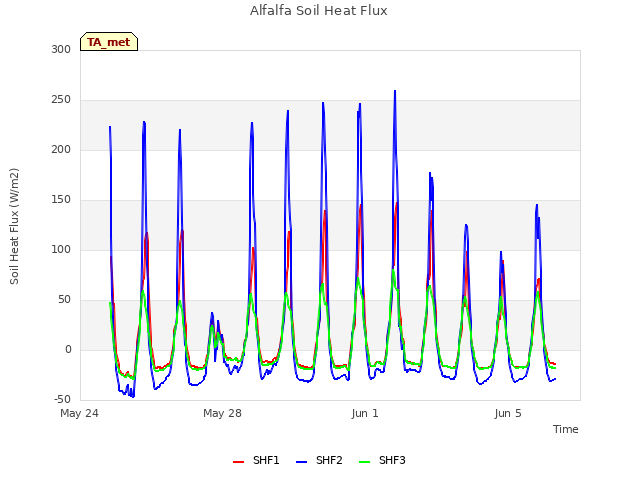Click the 250 y-axis tick label
The width and height of the screenshot is (640, 480).
click(61, 100)
